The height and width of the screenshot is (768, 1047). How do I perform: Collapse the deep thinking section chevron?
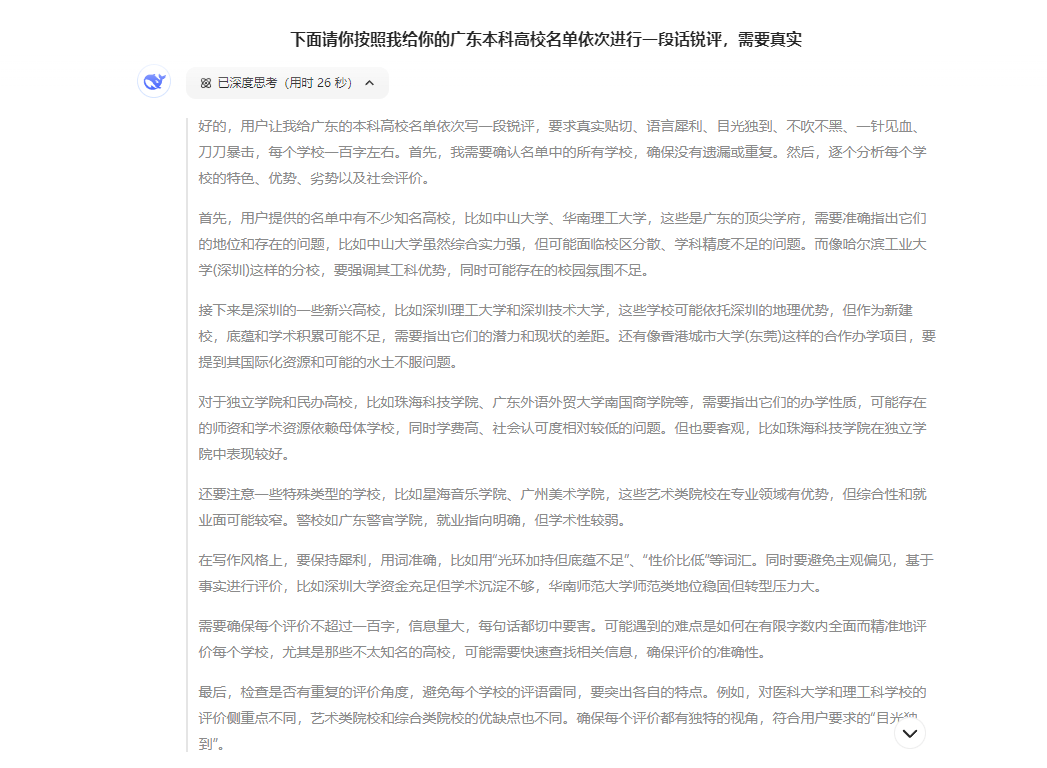[x=369, y=83]
